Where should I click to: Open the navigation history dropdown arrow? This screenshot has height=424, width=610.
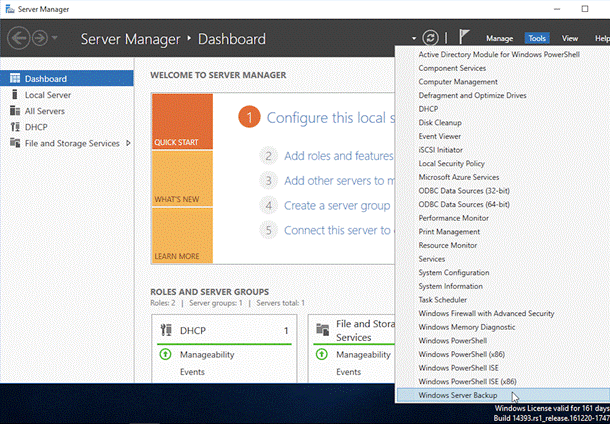(x=55, y=39)
